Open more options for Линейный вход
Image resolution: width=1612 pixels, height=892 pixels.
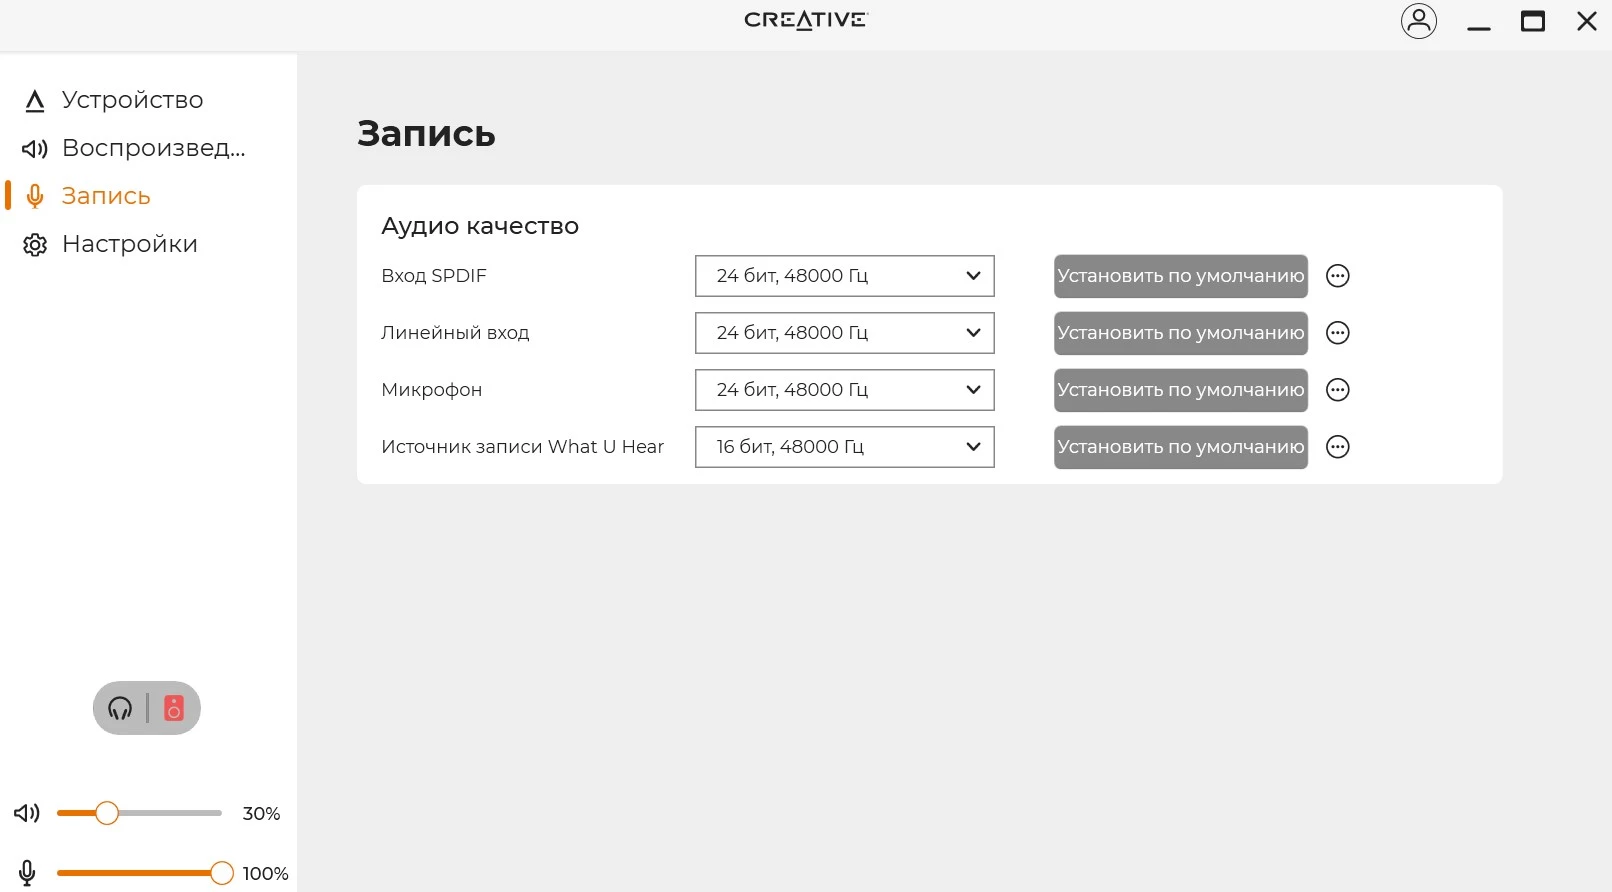click(1338, 333)
